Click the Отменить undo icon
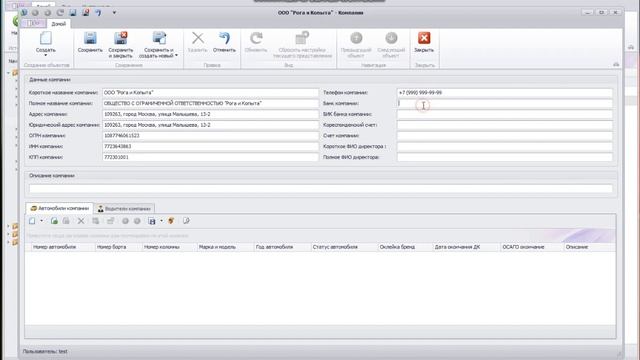Viewport: 640px width, 360px height. click(x=224, y=38)
